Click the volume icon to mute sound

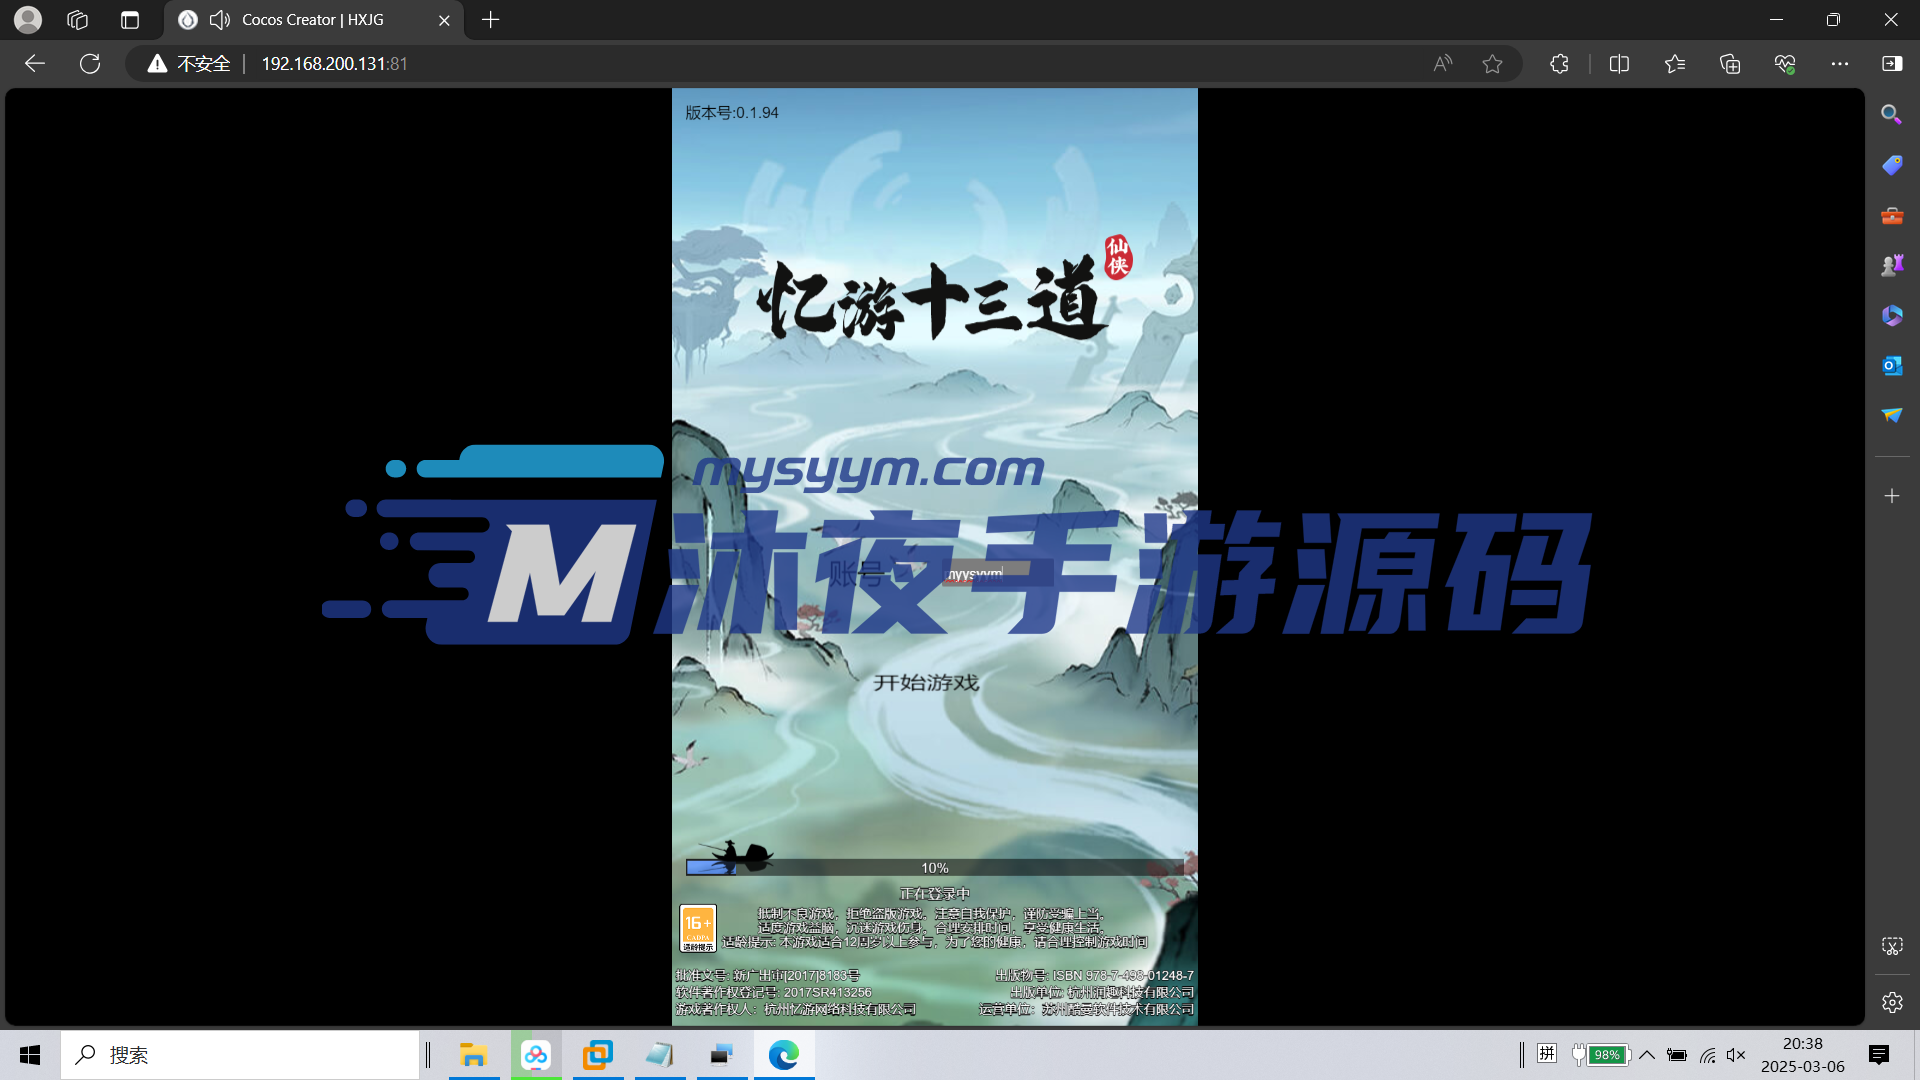pyautogui.click(x=1736, y=1054)
